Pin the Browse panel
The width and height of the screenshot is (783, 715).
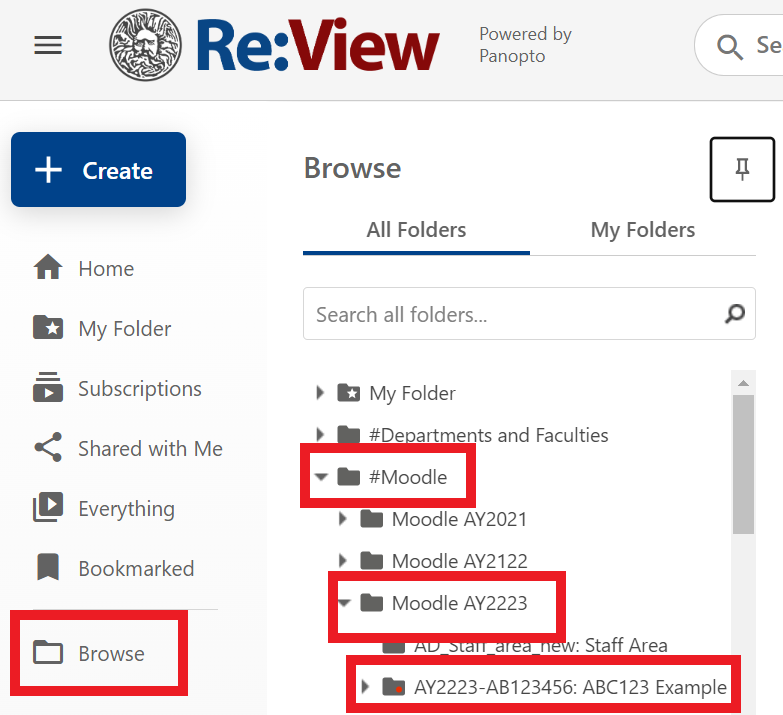(742, 169)
